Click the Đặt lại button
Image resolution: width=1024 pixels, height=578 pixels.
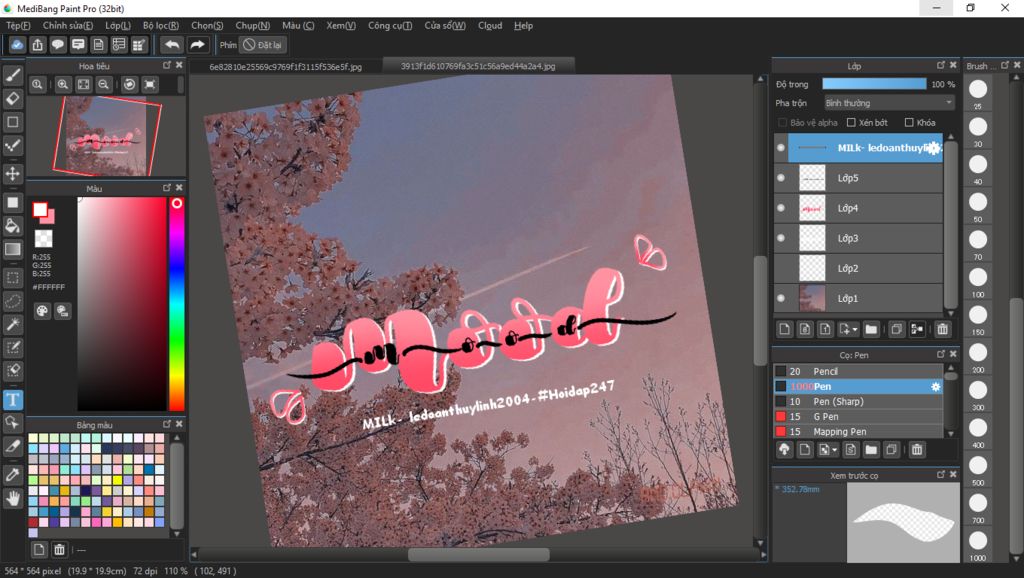tap(263, 45)
